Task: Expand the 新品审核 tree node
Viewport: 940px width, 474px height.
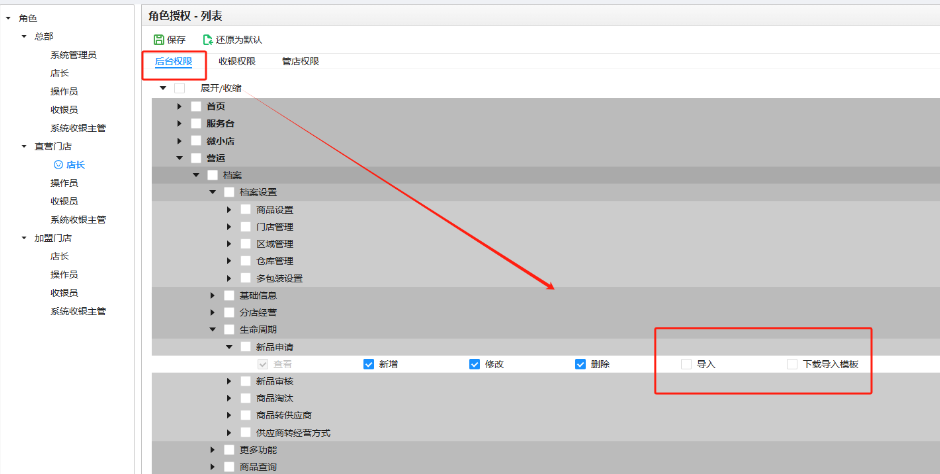Action: point(229,381)
